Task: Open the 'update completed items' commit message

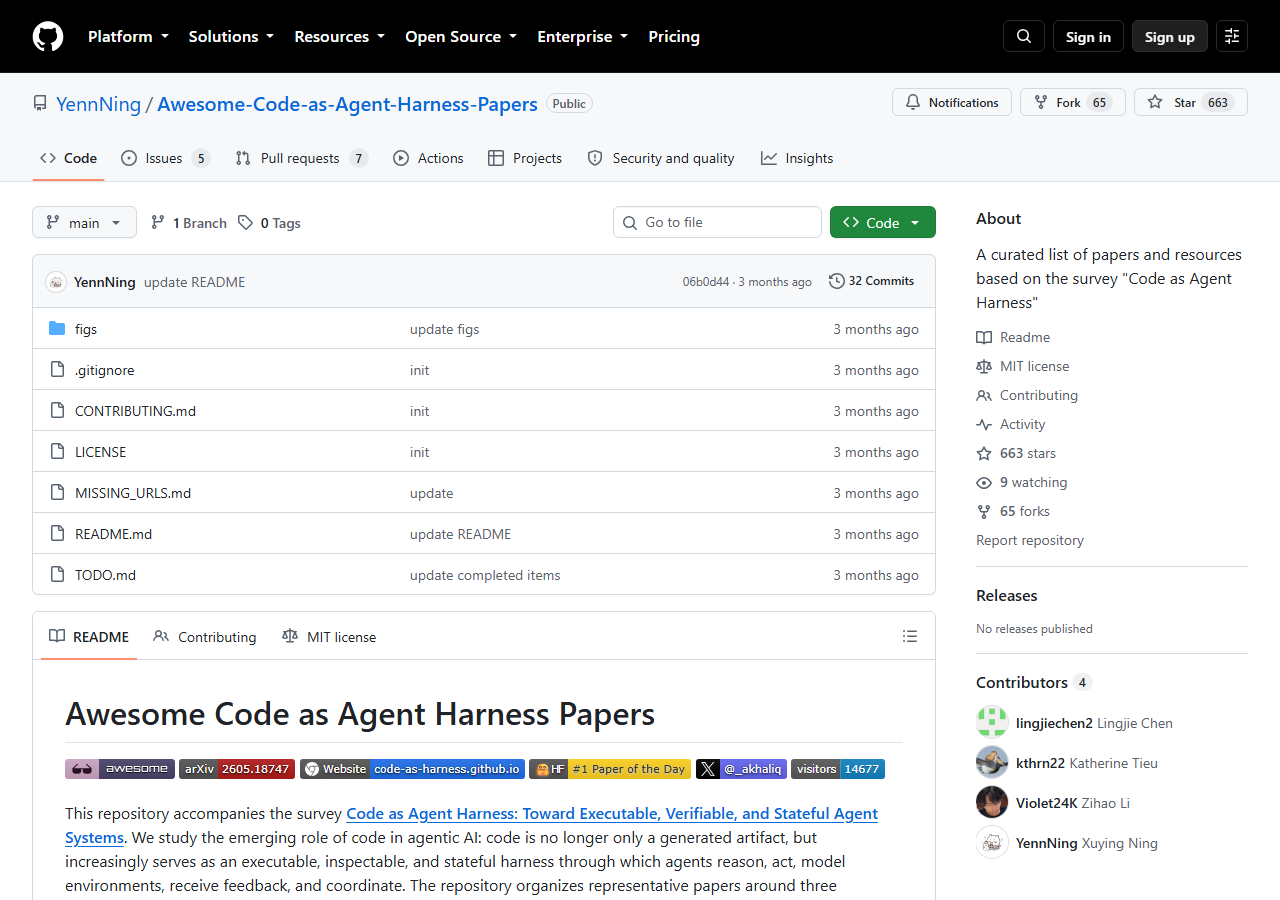Action: pyautogui.click(x=485, y=575)
